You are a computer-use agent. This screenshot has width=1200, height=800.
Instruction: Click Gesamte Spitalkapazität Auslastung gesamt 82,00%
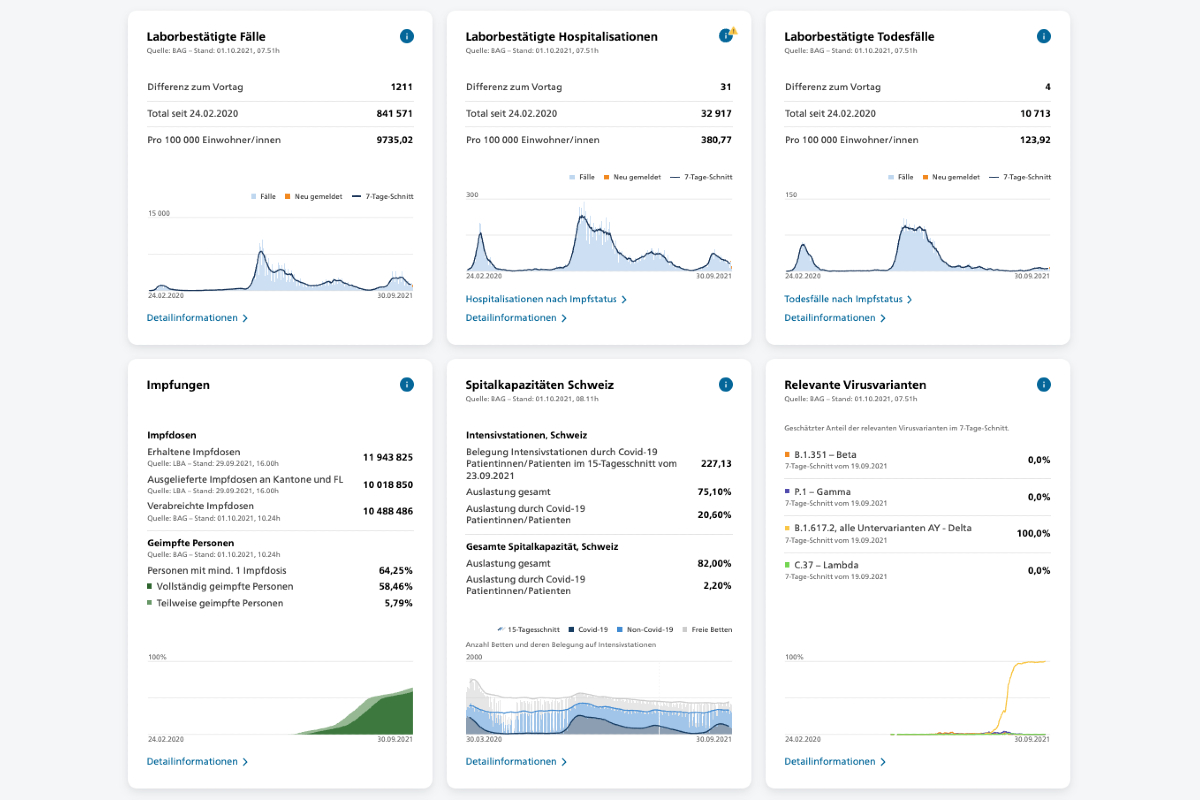[x=714, y=564]
